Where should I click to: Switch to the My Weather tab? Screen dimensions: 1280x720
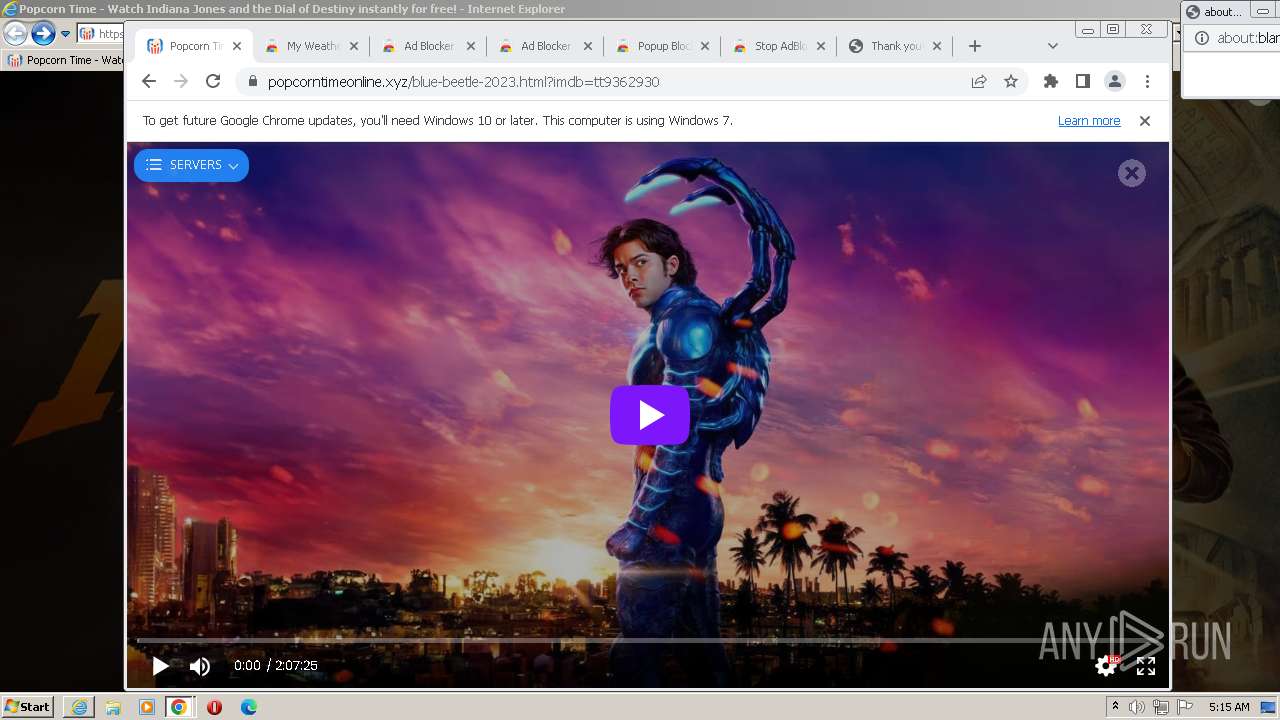tap(313, 46)
